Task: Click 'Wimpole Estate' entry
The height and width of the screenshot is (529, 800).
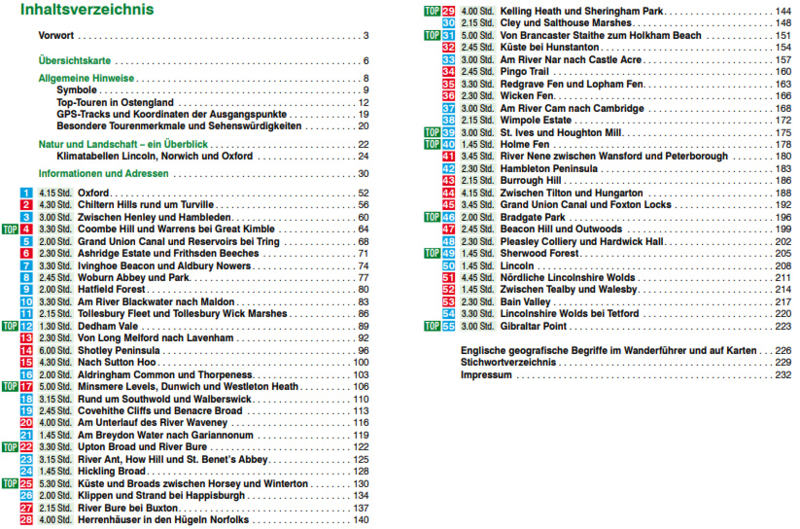Action: (536, 120)
